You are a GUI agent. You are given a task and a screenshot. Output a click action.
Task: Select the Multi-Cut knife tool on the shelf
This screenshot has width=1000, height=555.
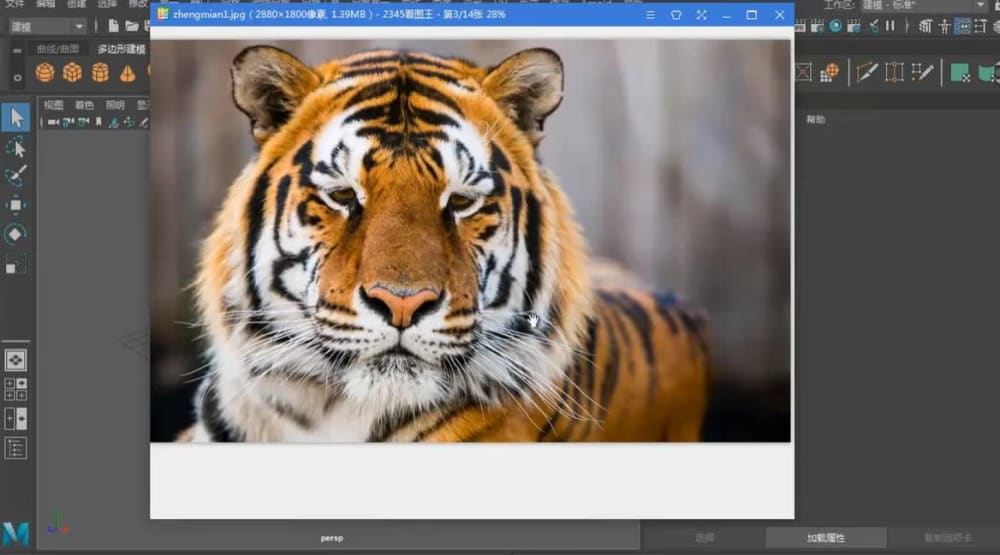point(866,73)
